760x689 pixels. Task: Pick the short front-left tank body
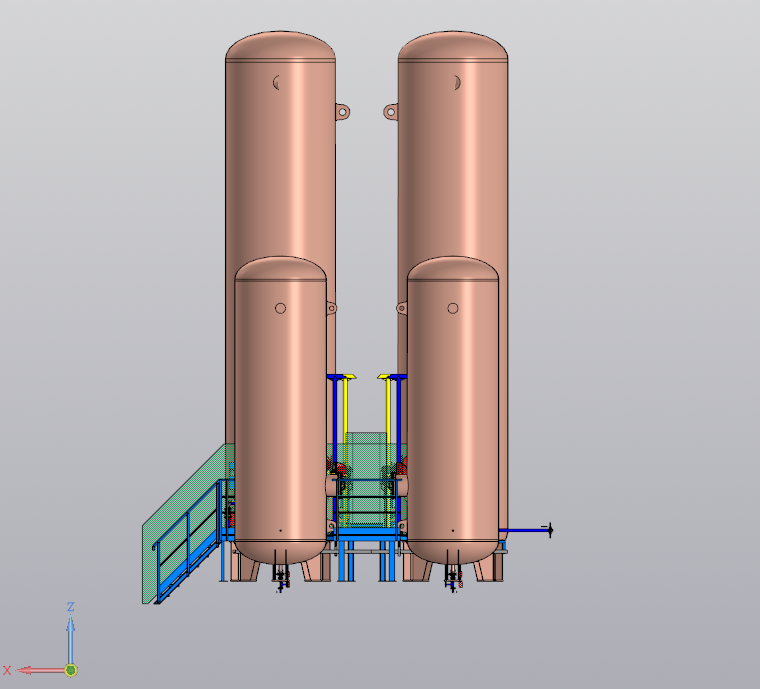[x=280, y=420]
